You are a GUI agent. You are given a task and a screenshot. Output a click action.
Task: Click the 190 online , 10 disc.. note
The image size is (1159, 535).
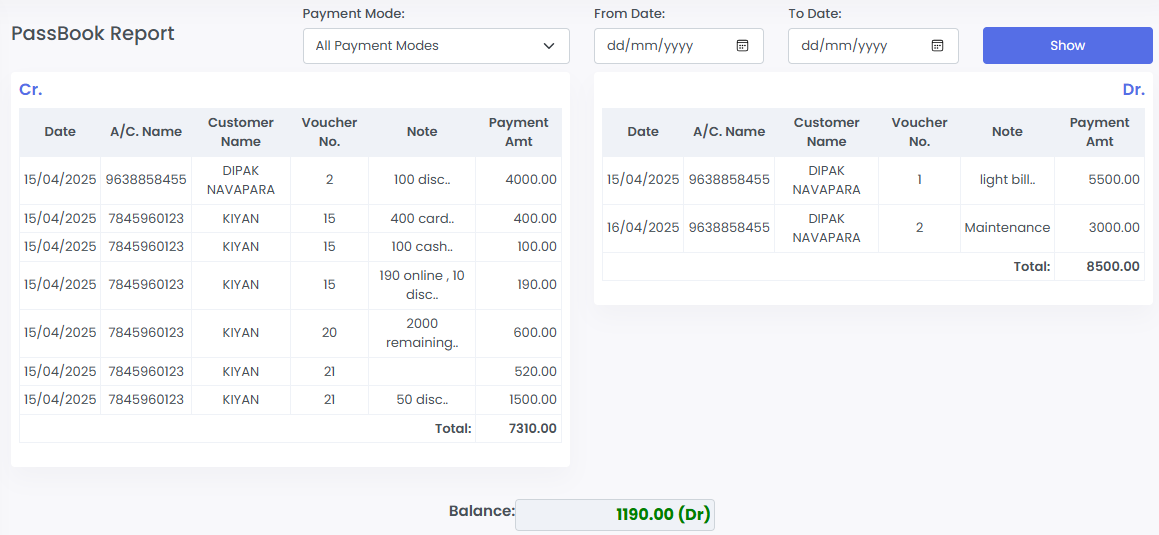click(422, 285)
